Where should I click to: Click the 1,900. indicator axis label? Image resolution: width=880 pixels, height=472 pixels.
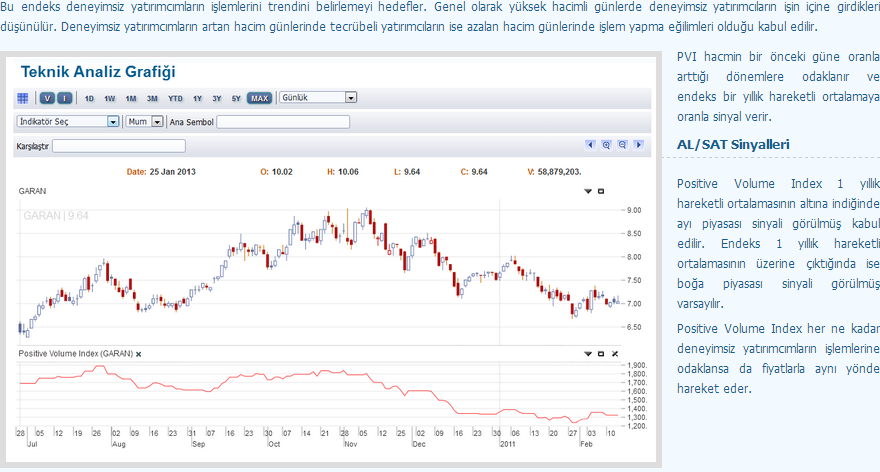pyautogui.click(x=637, y=365)
